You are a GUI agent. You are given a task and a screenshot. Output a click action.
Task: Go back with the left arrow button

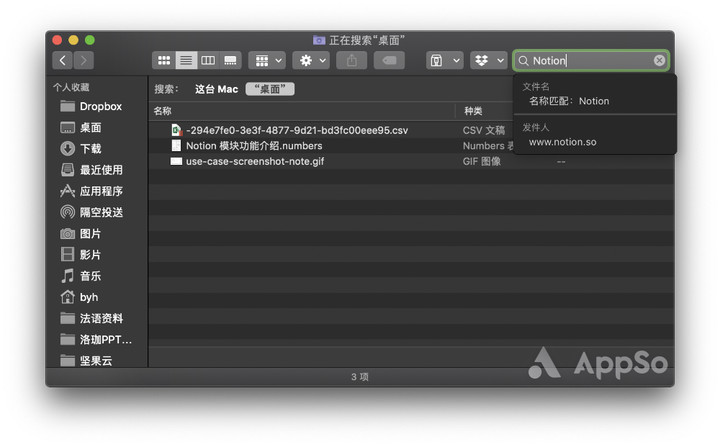tap(62, 60)
